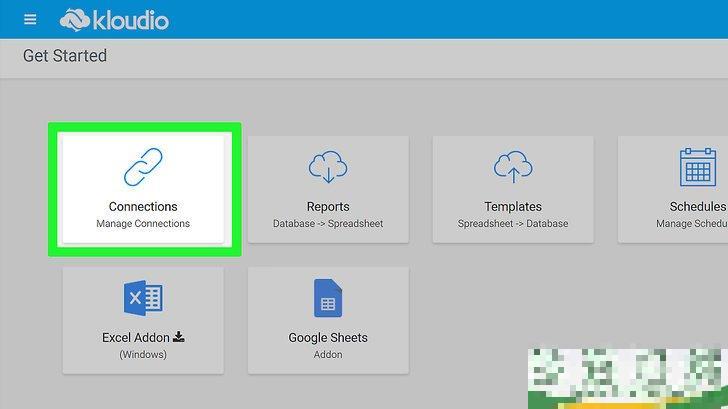Click the Google Sheets document icon

point(328,298)
